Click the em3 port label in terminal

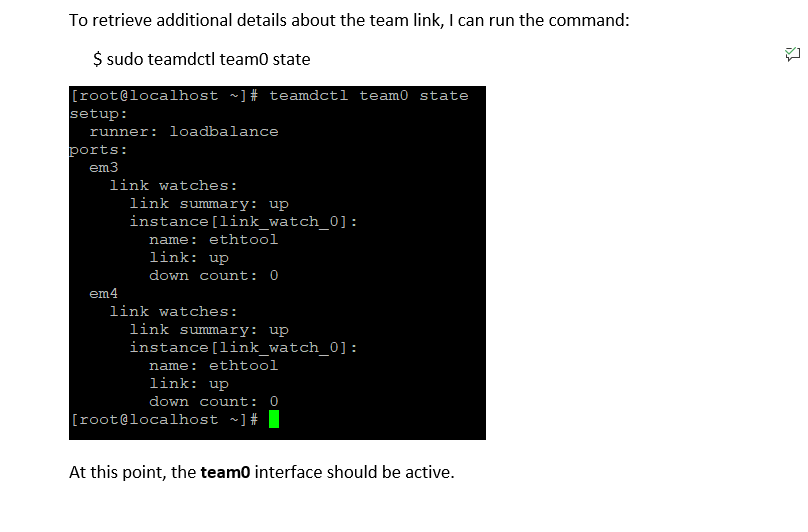pyautogui.click(x=104, y=168)
